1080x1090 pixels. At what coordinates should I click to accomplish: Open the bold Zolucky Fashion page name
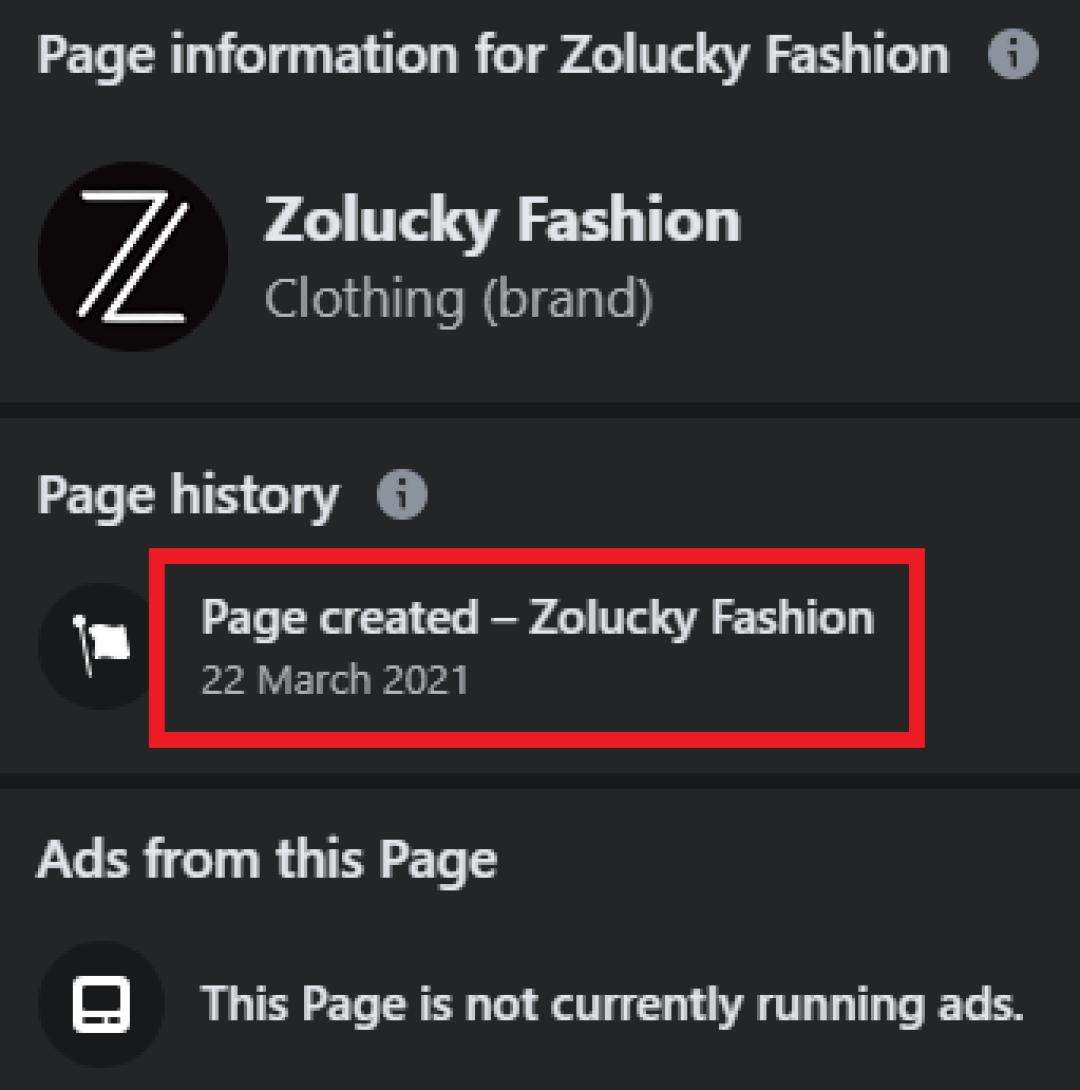[502, 220]
